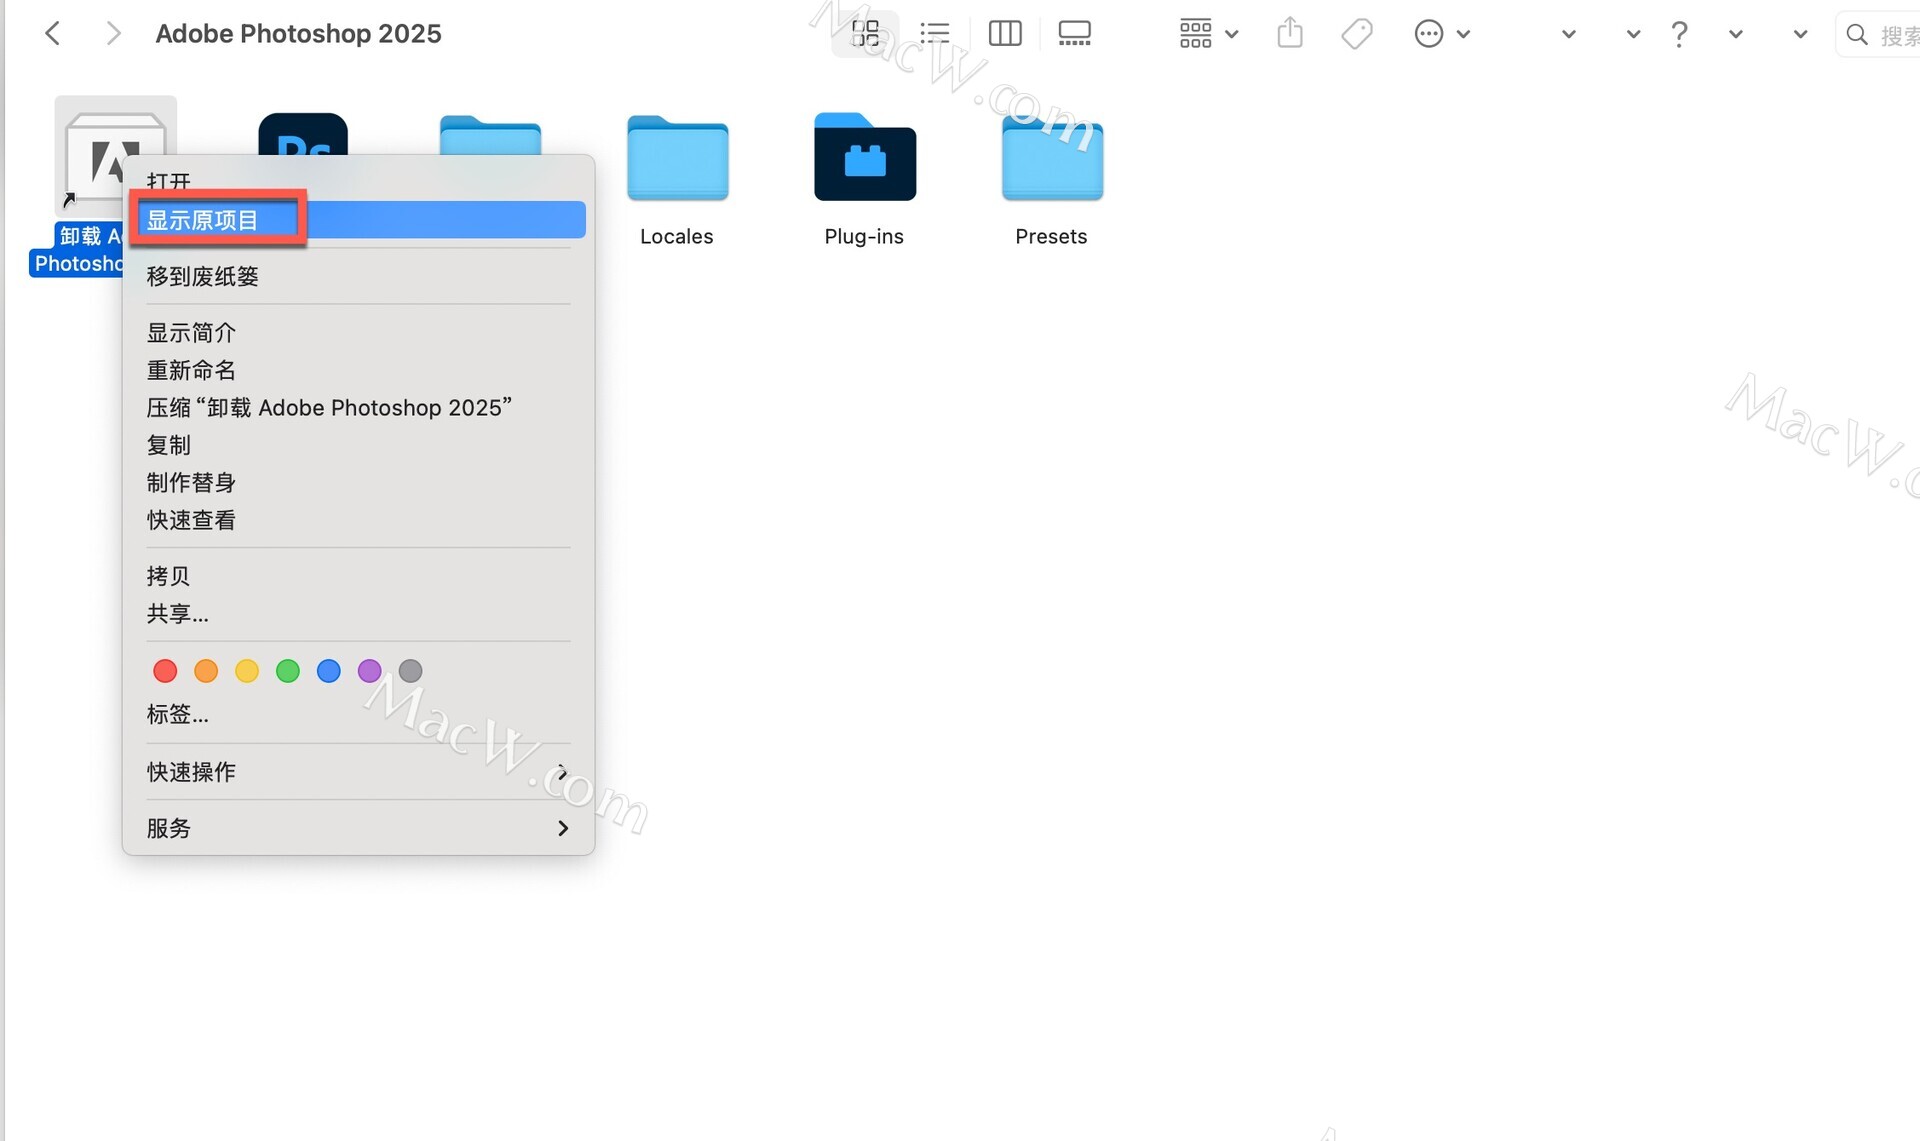Apply the green color tag
This screenshot has height=1141, width=1920.
(288, 671)
